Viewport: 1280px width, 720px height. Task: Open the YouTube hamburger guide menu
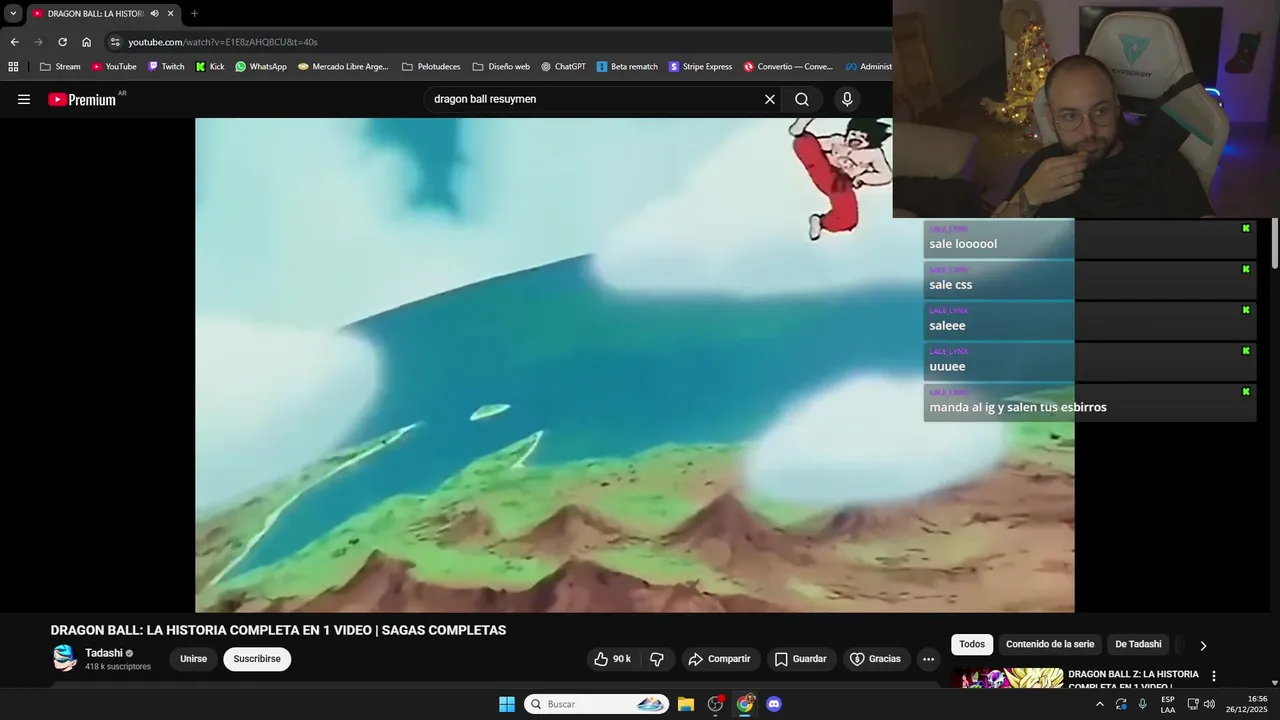[x=24, y=99]
